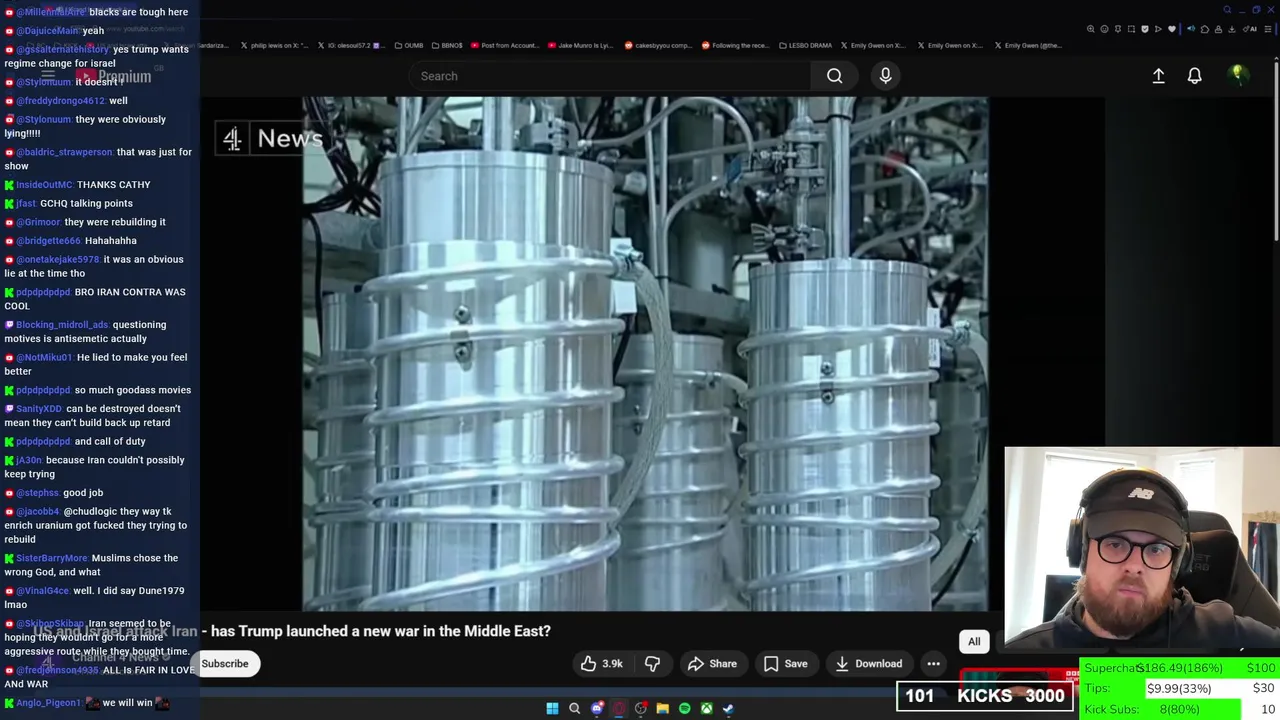Click the YouTube upload create icon
1280x720 pixels.
point(1158,76)
